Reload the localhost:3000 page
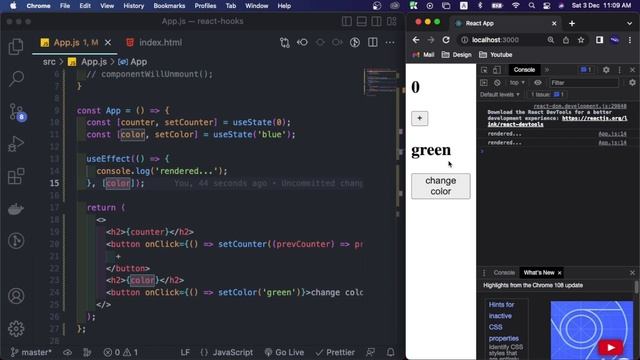The height and width of the screenshot is (360, 640). point(446,40)
